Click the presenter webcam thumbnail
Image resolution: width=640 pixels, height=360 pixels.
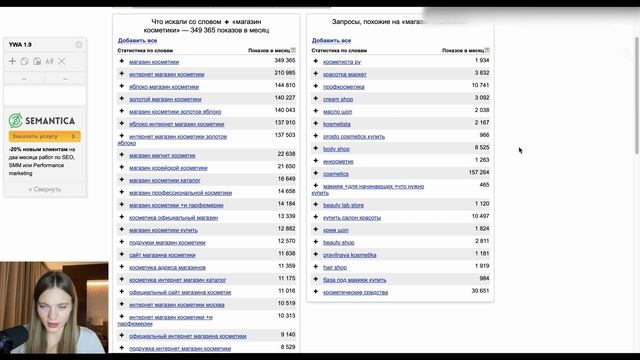(x=54, y=307)
